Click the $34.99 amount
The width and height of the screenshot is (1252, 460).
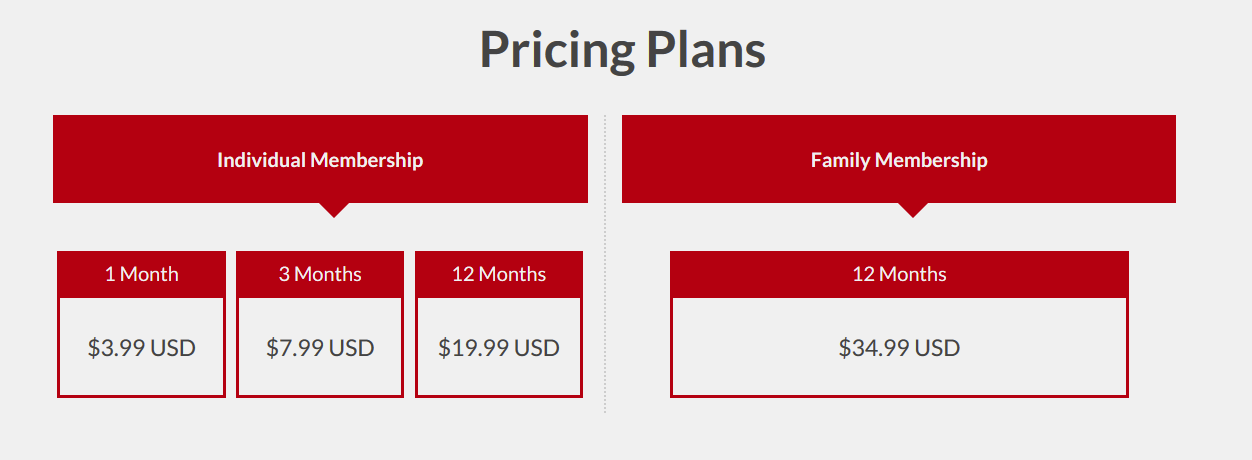[x=874, y=348]
